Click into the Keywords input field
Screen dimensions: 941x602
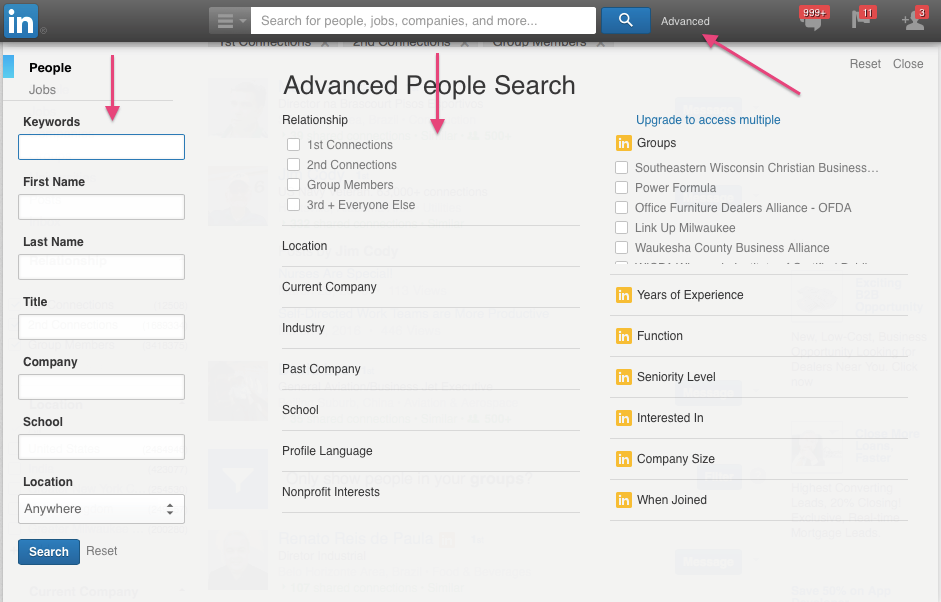pyautogui.click(x=101, y=148)
